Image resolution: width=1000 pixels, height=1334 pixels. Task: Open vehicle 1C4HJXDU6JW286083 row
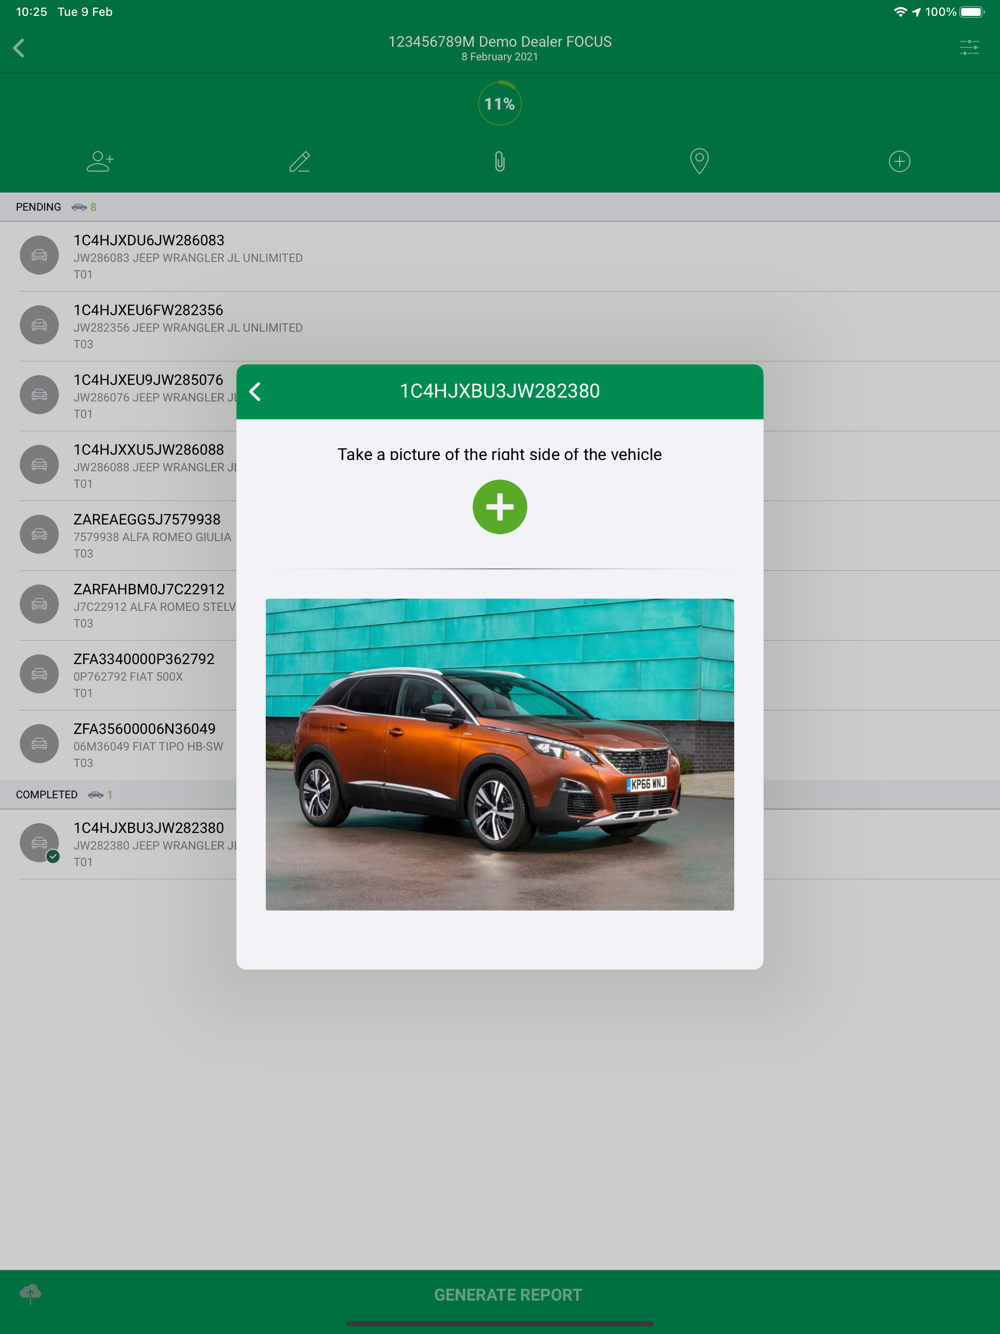(500, 256)
